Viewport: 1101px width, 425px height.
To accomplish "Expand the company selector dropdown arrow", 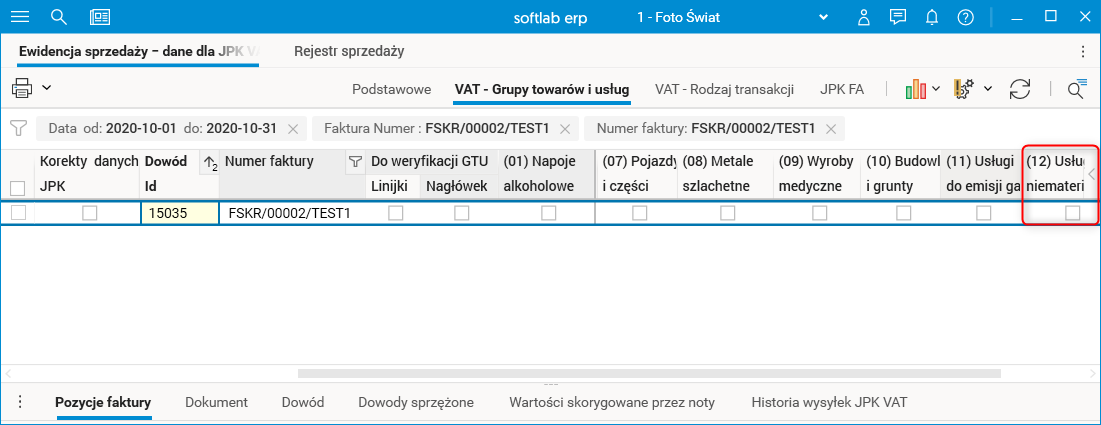I will click(x=823, y=17).
